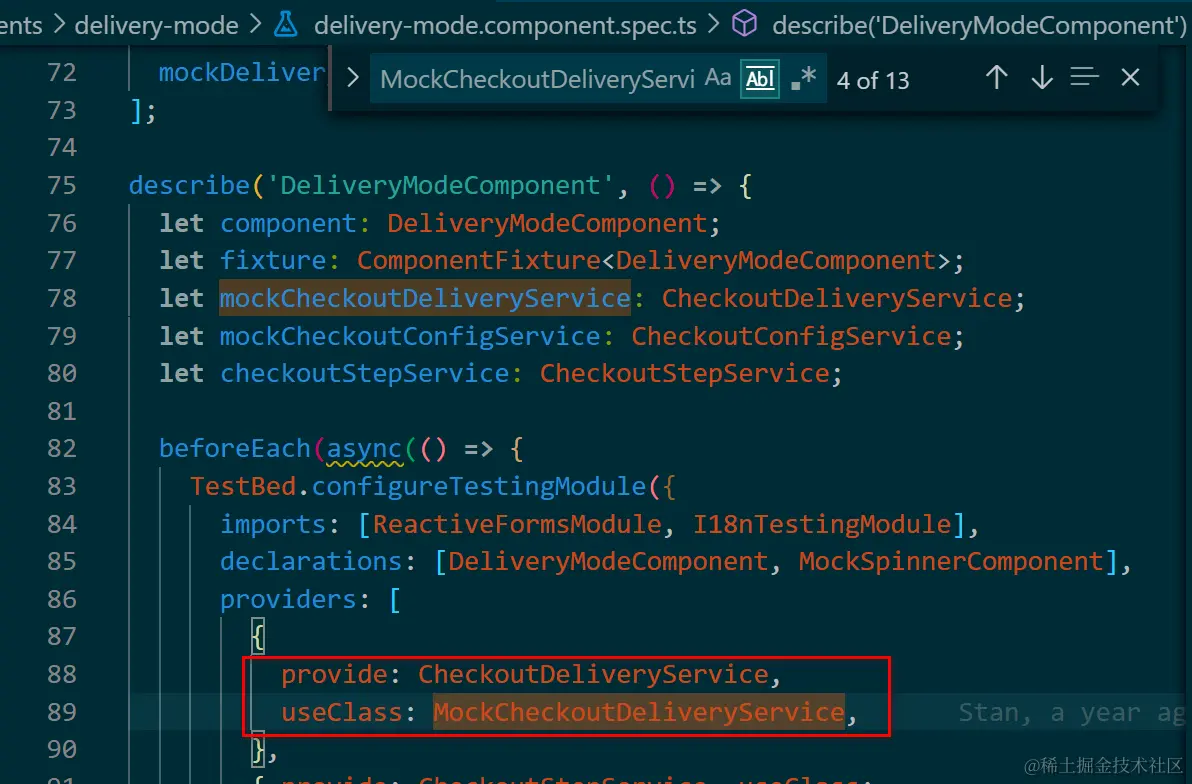The height and width of the screenshot is (784, 1192).
Task: Click ComponentFixture type on line 77
Action: pyautogui.click(x=479, y=261)
